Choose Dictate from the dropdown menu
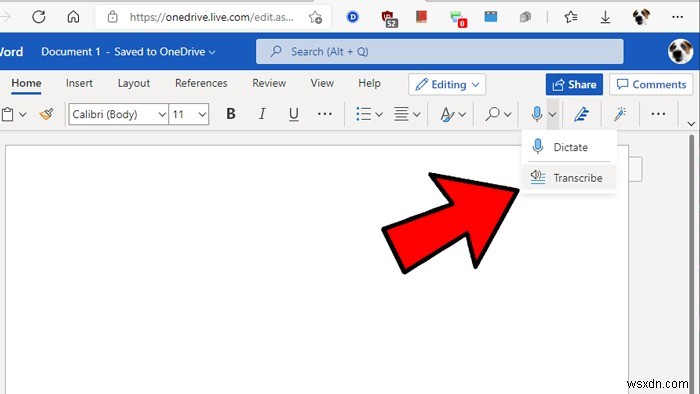This screenshot has width=700, height=394. [569, 147]
